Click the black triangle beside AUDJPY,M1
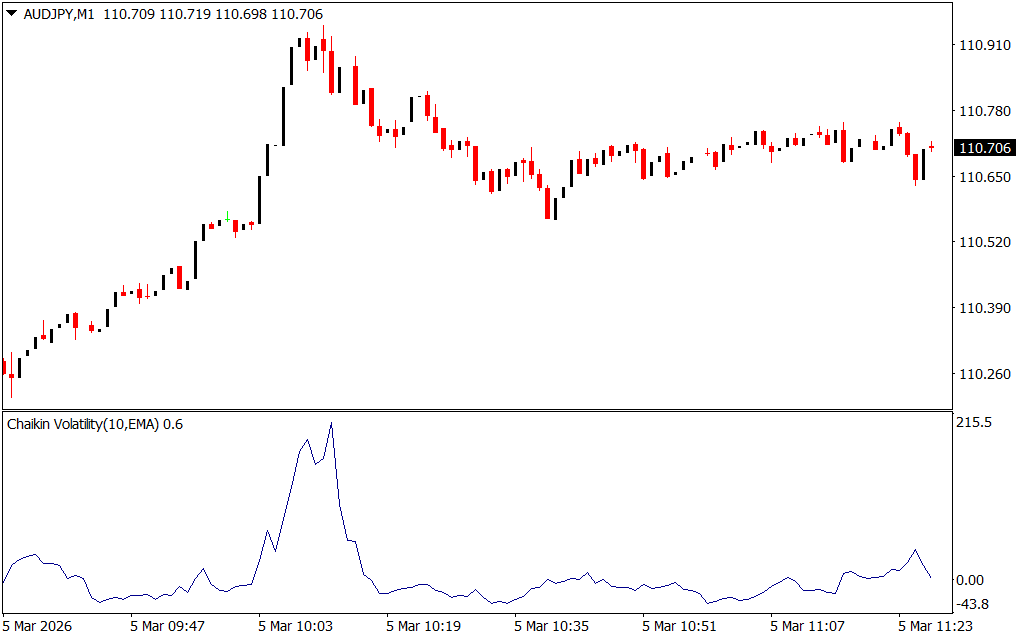This screenshot has height=640, width=1024. tap(12, 15)
